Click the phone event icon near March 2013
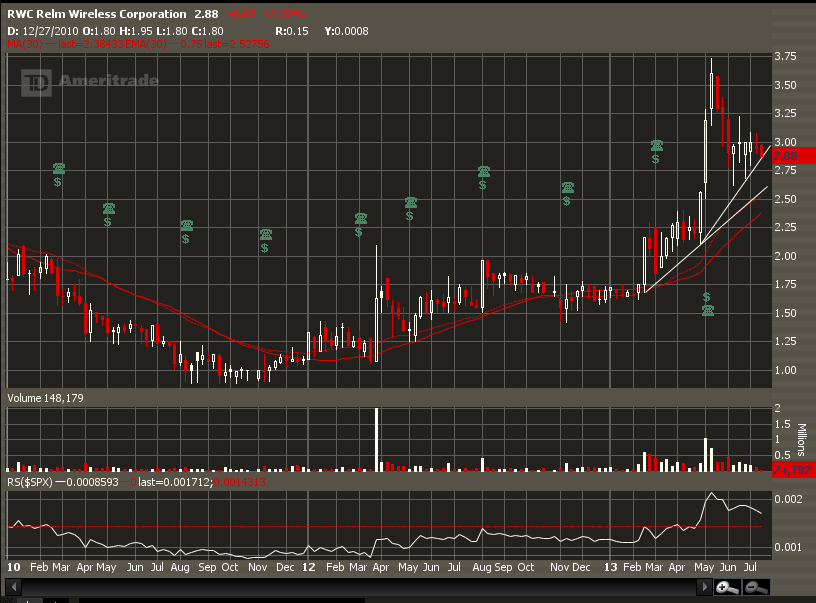Image resolution: width=816 pixels, height=603 pixels. pyautogui.click(x=657, y=146)
